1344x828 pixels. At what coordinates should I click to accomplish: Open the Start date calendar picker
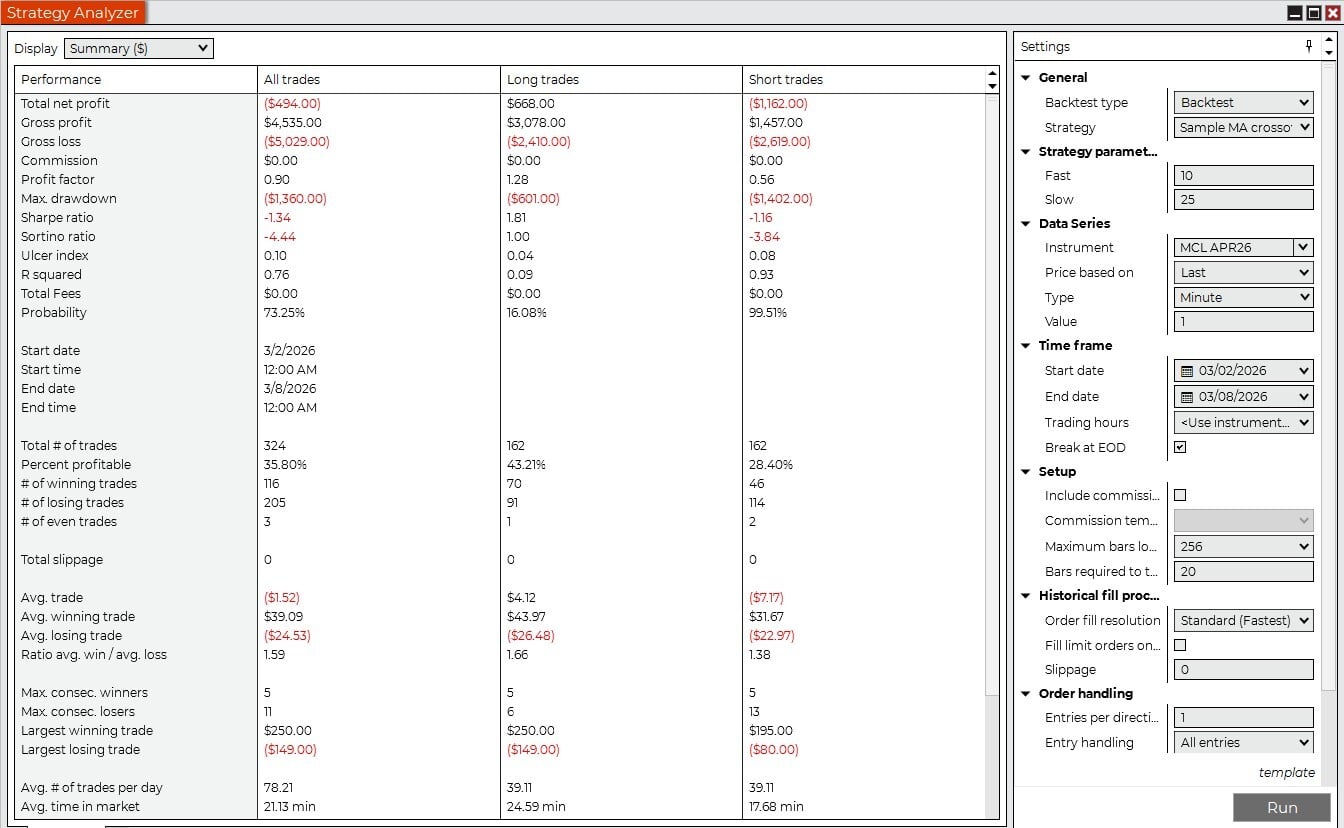pyautogui.click(x=1186, y=371)
